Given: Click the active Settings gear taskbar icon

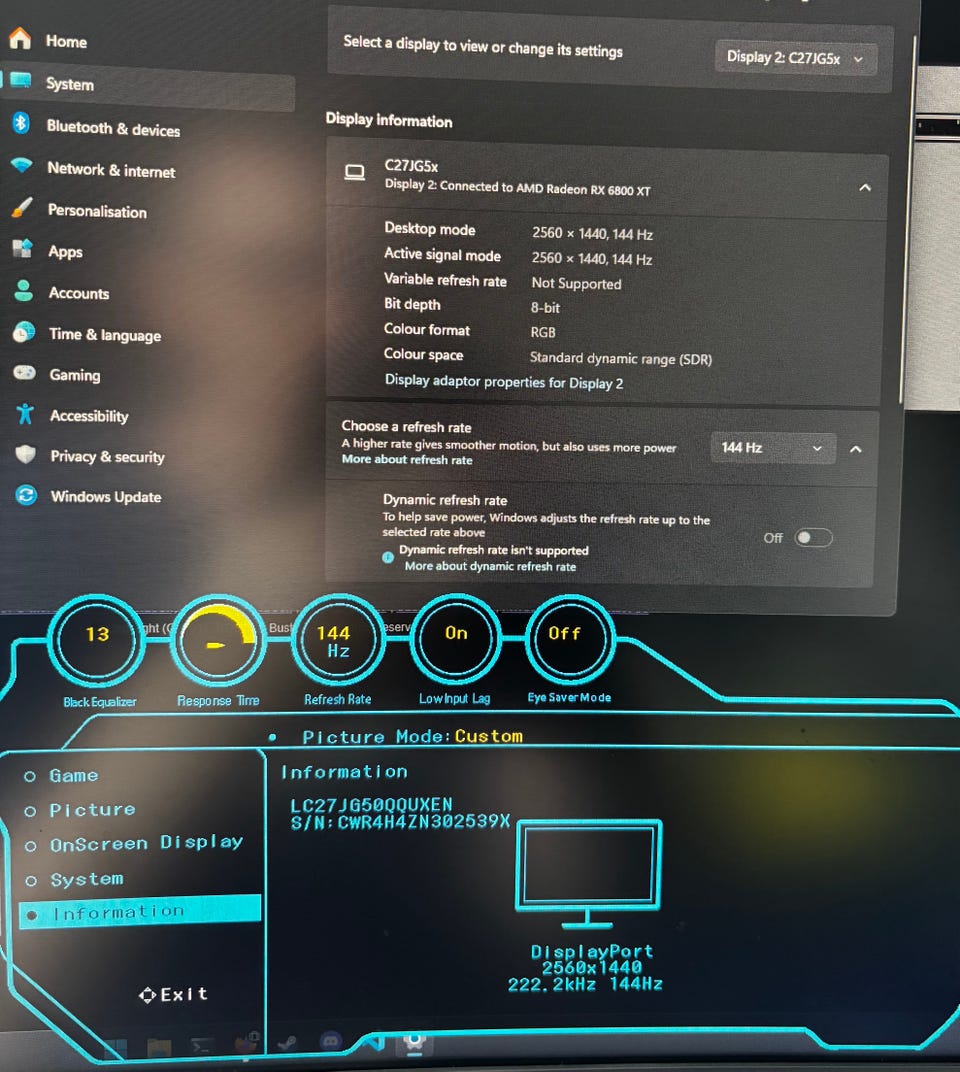Looking at the screenshot, I should click(x=414, y=1041).
